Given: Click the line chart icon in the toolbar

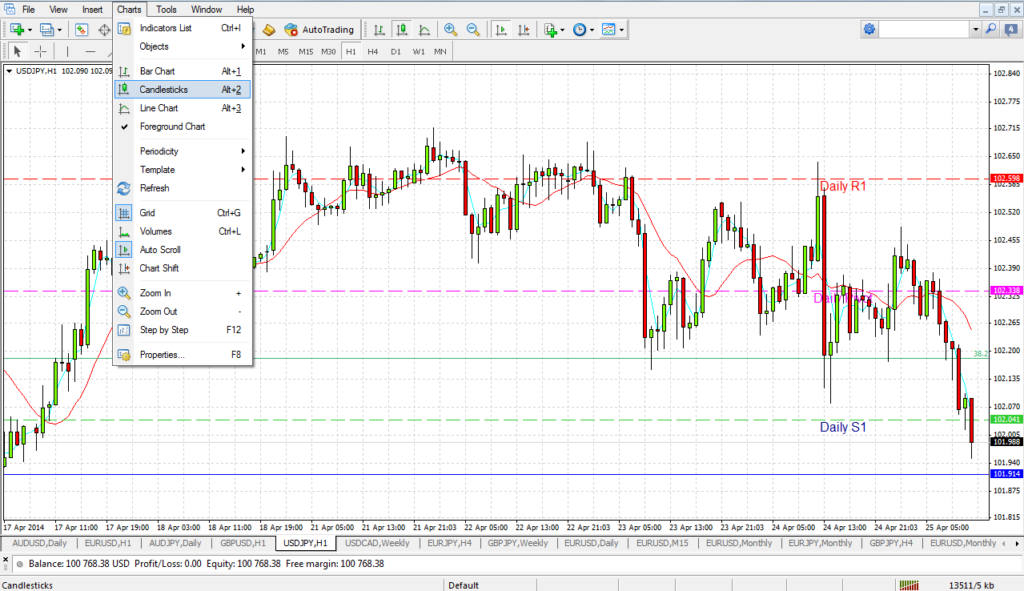Looking at the screenshot, I should (x=424, y=29).
